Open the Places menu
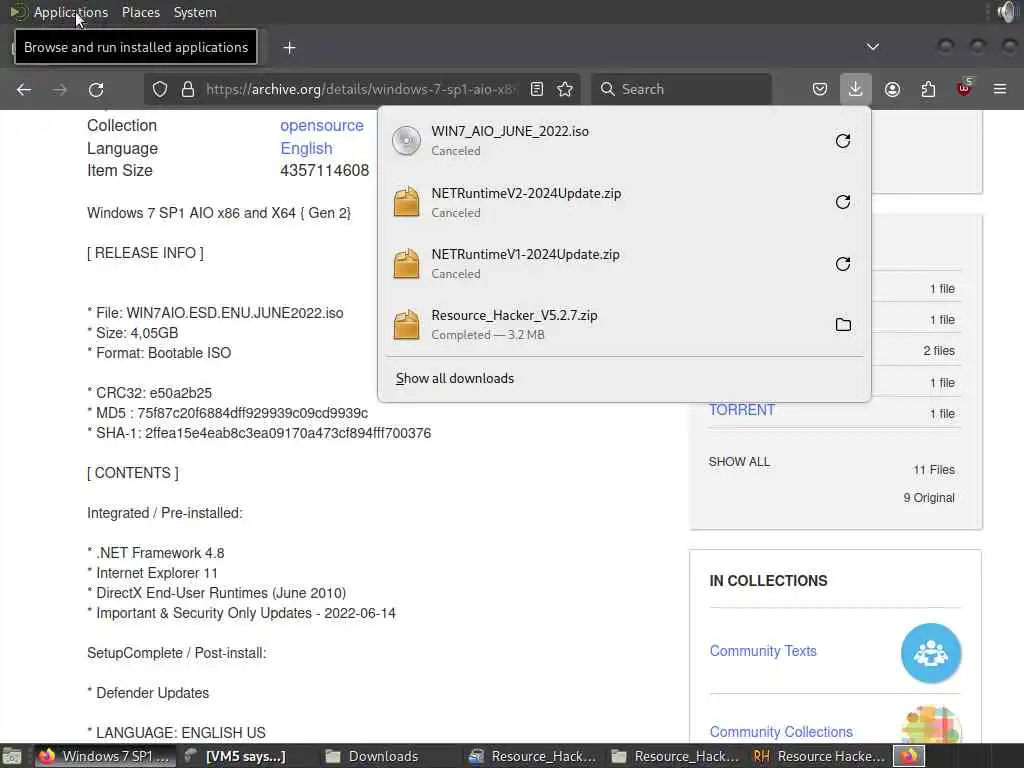The image size is (1024, 768). [140, 12]
